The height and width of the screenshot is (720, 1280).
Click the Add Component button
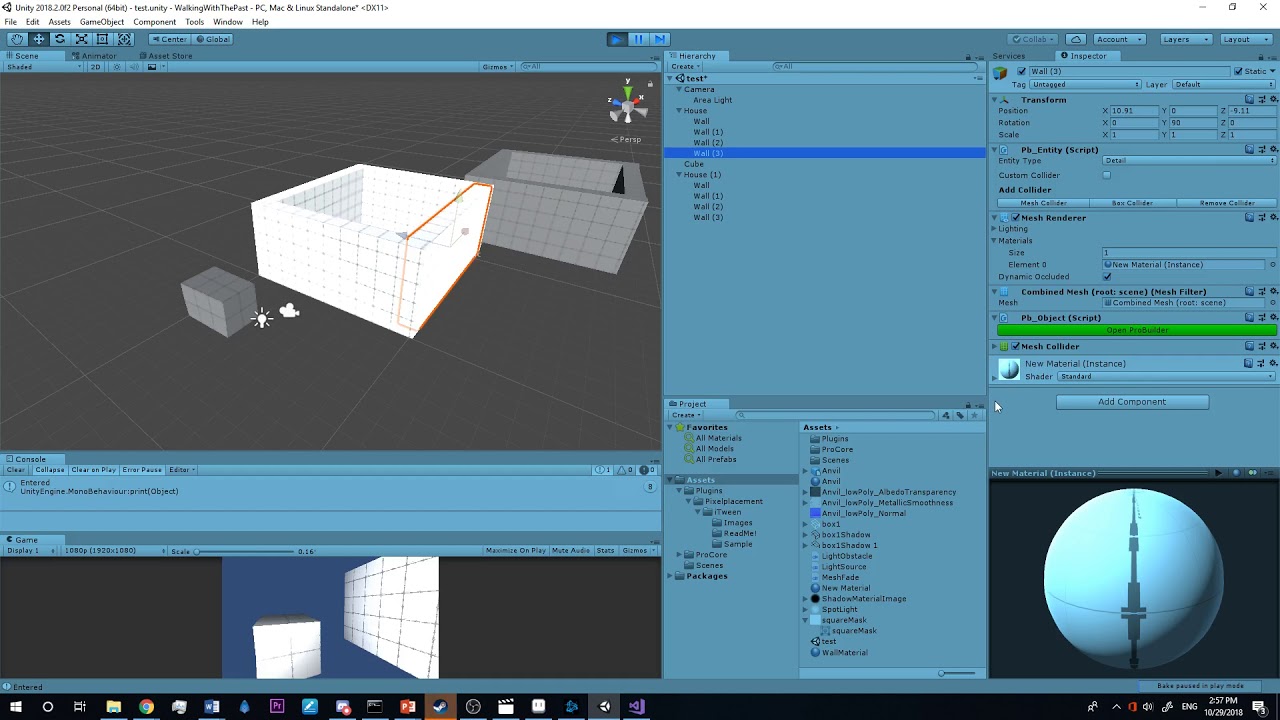coord(1131,401)
